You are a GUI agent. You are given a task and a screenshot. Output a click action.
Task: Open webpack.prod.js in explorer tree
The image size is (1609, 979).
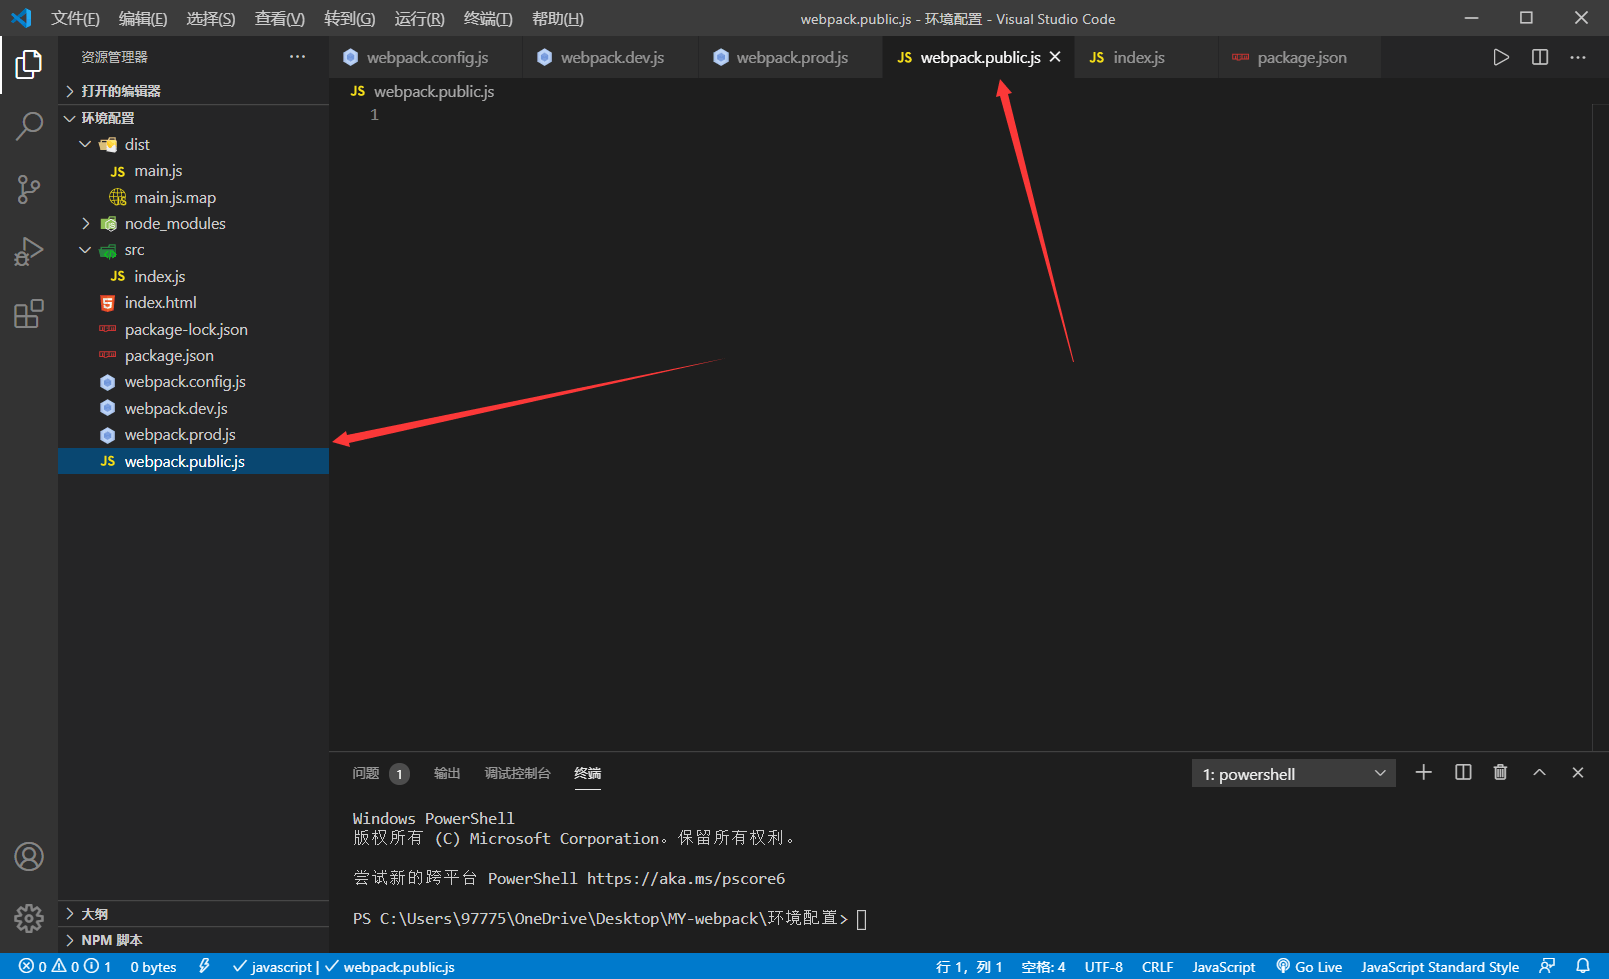pyautogui.click(x=193, y=434)
